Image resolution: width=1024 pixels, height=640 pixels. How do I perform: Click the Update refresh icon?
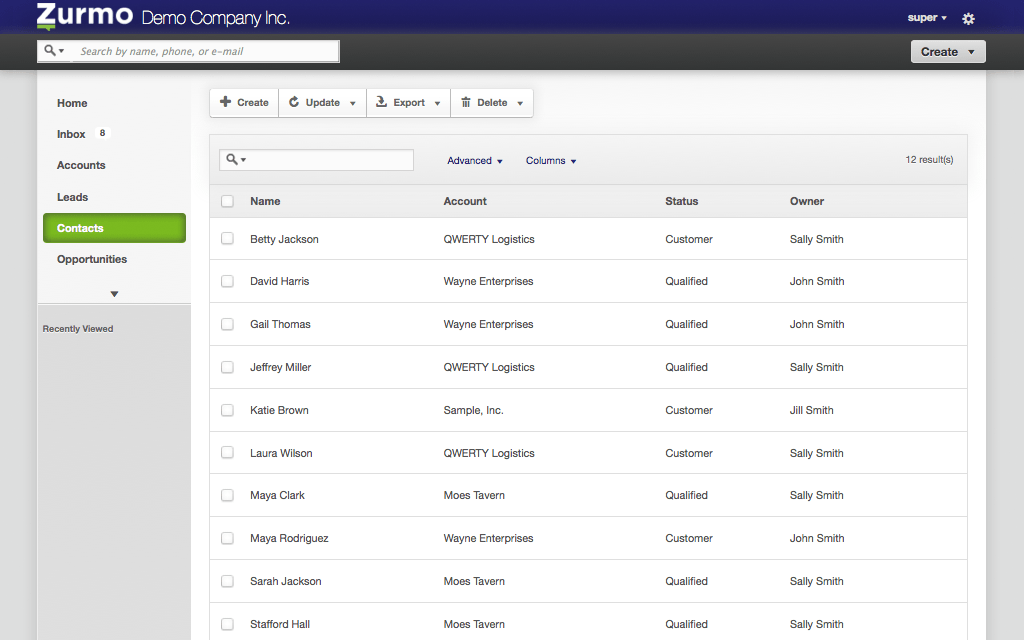tap(294, 102)
